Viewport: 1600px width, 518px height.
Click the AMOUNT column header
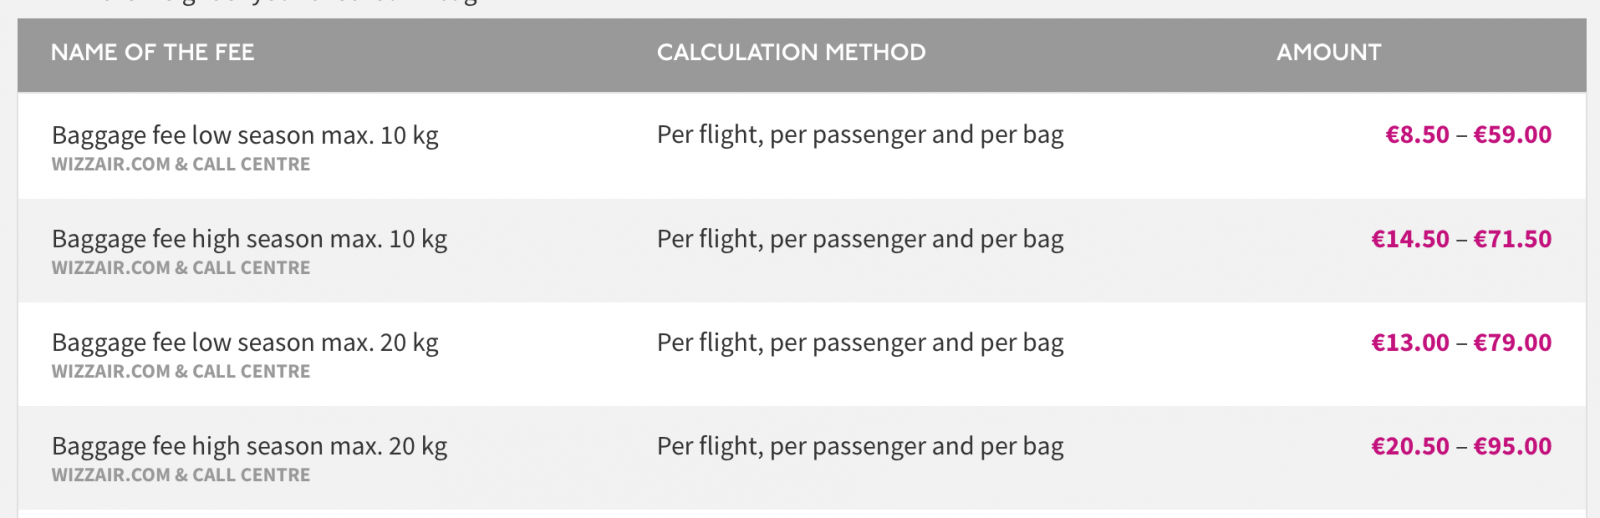[1328, 53]
